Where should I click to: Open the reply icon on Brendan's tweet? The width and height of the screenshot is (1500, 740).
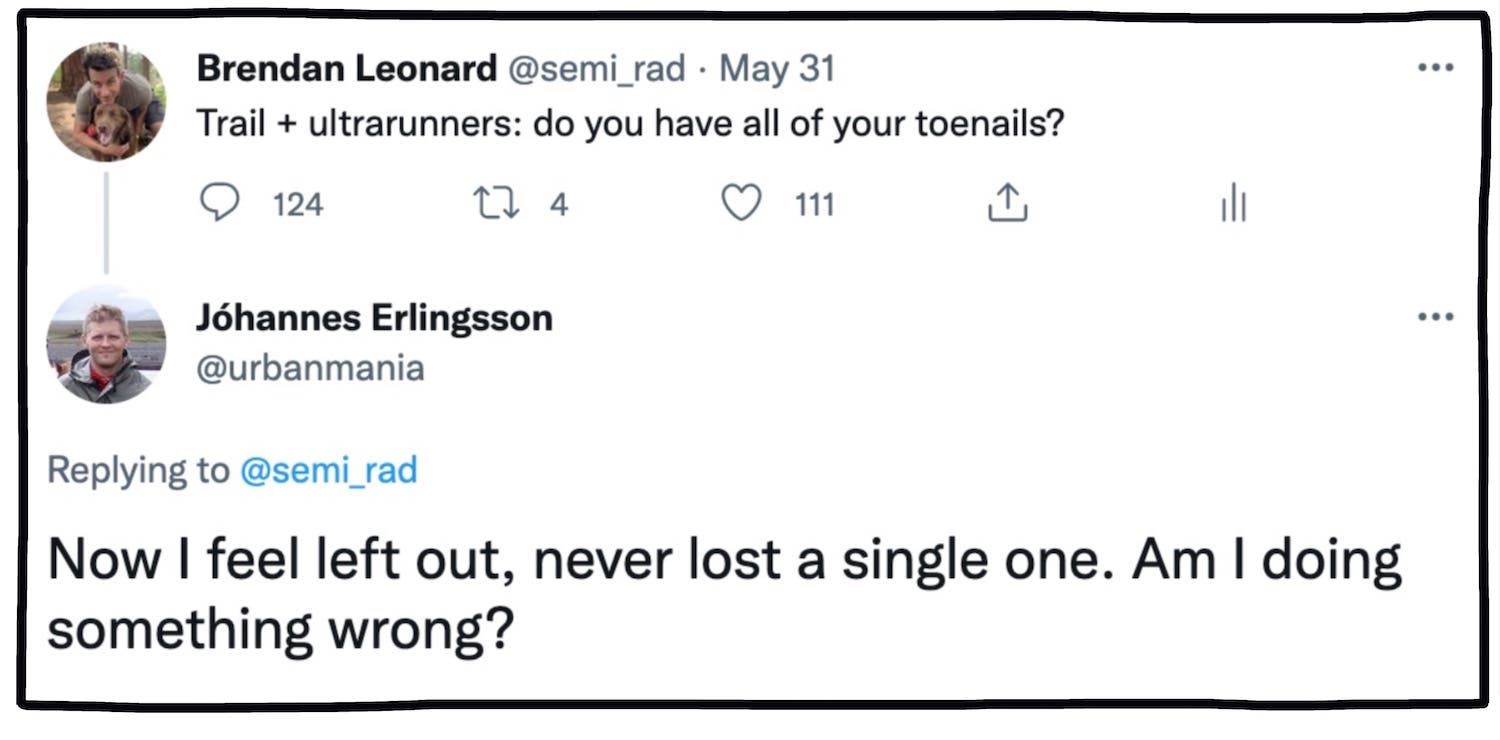coord(221,203)
